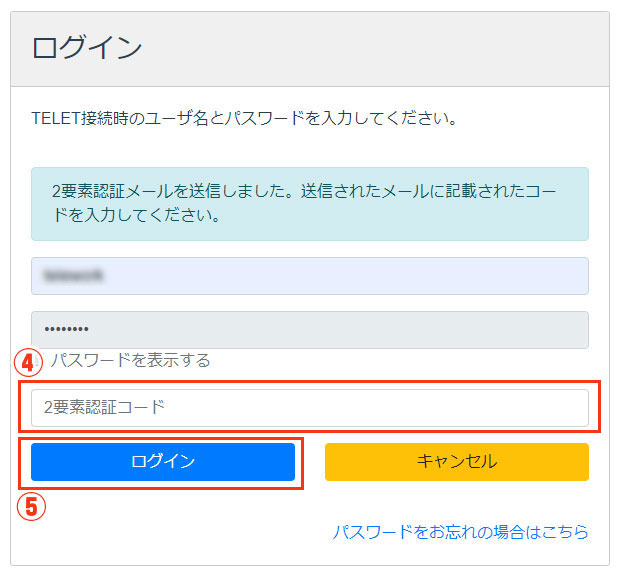
Task: Click the yellow キャンセル button
Action: [457, 462]
